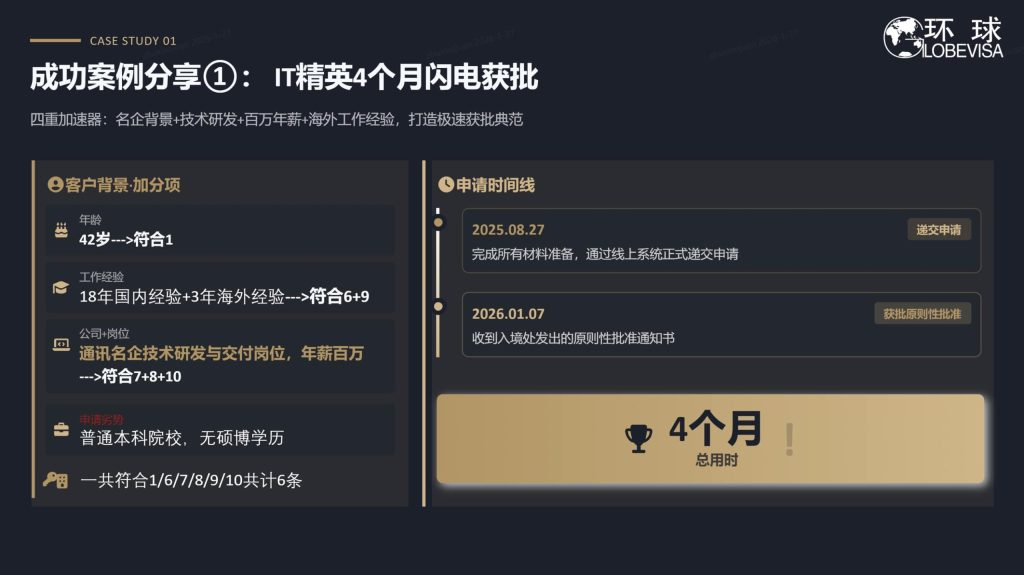Click the person icon beside 客户背景·加分项

point(55,185)
